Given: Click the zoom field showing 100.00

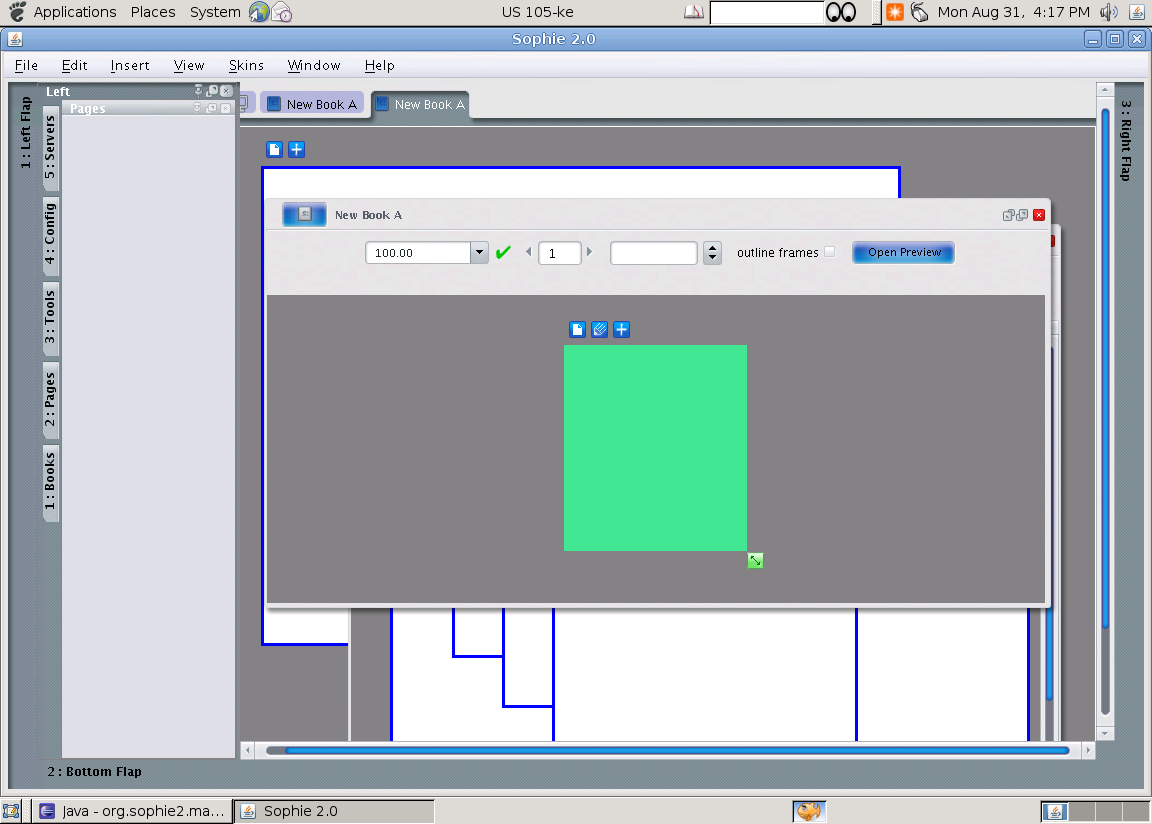Looking at the screenshot, I should [x=418, y=253].
